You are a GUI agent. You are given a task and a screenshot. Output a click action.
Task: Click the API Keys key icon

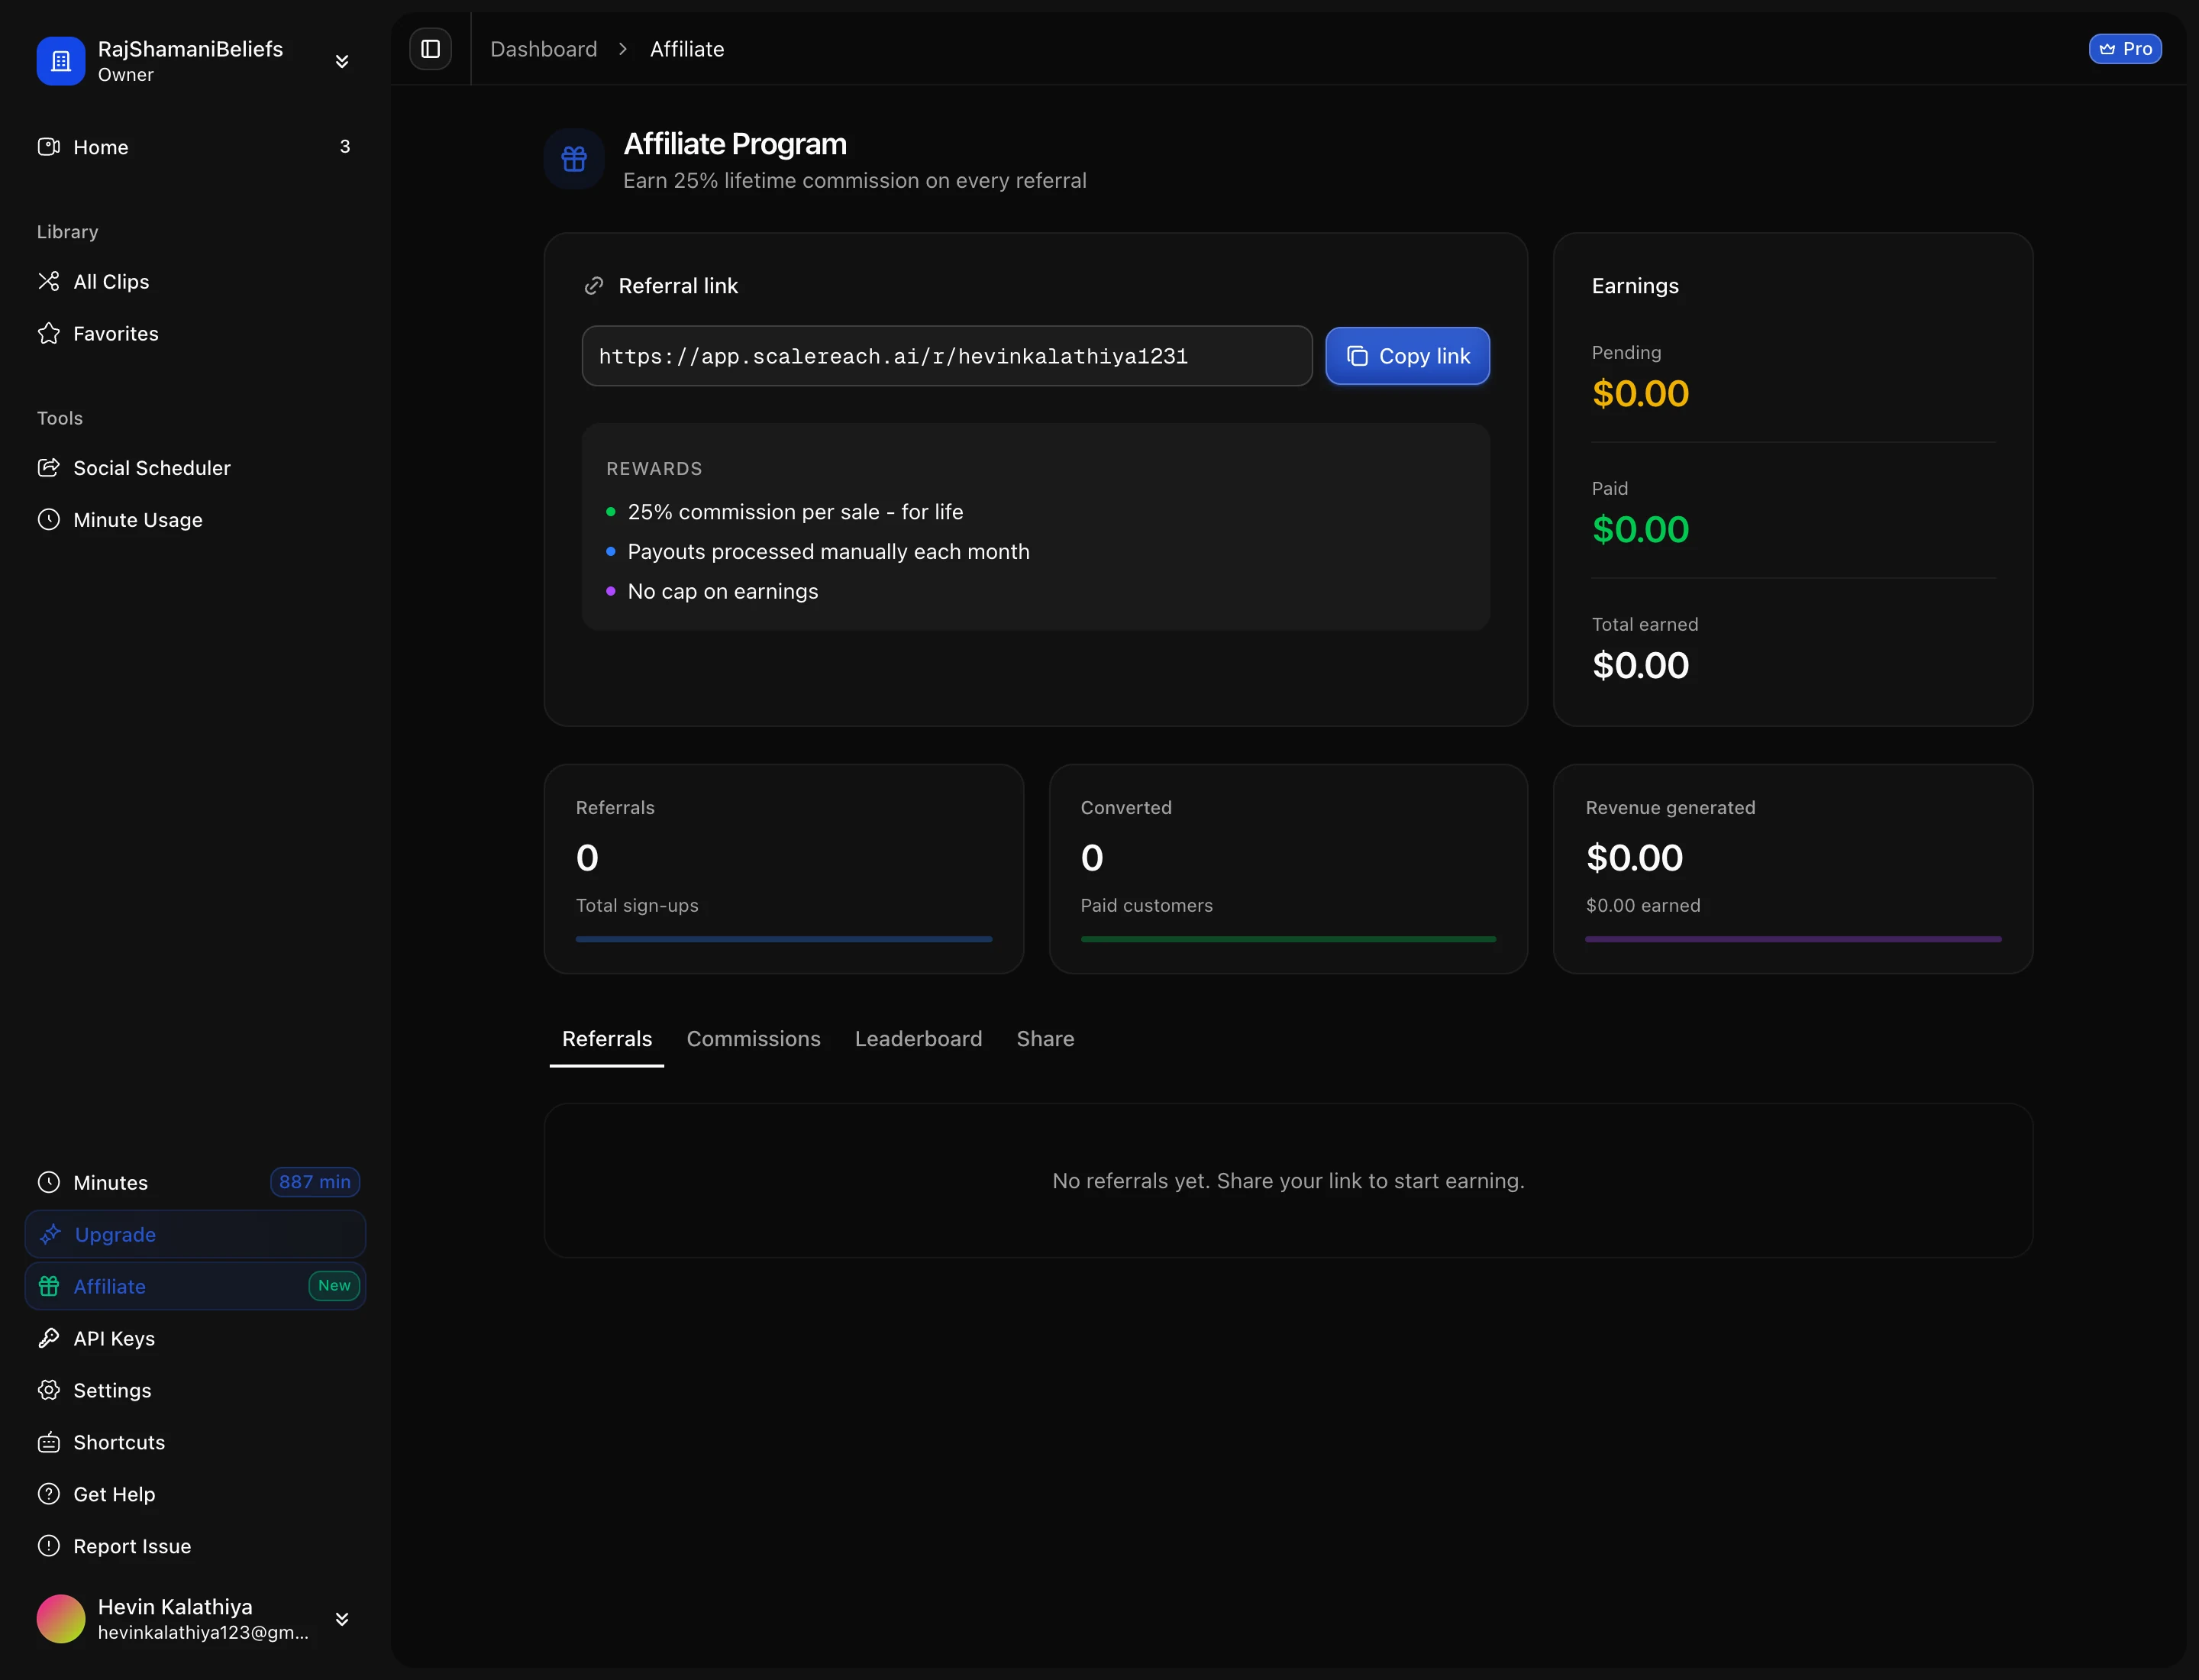[49, 1338]
